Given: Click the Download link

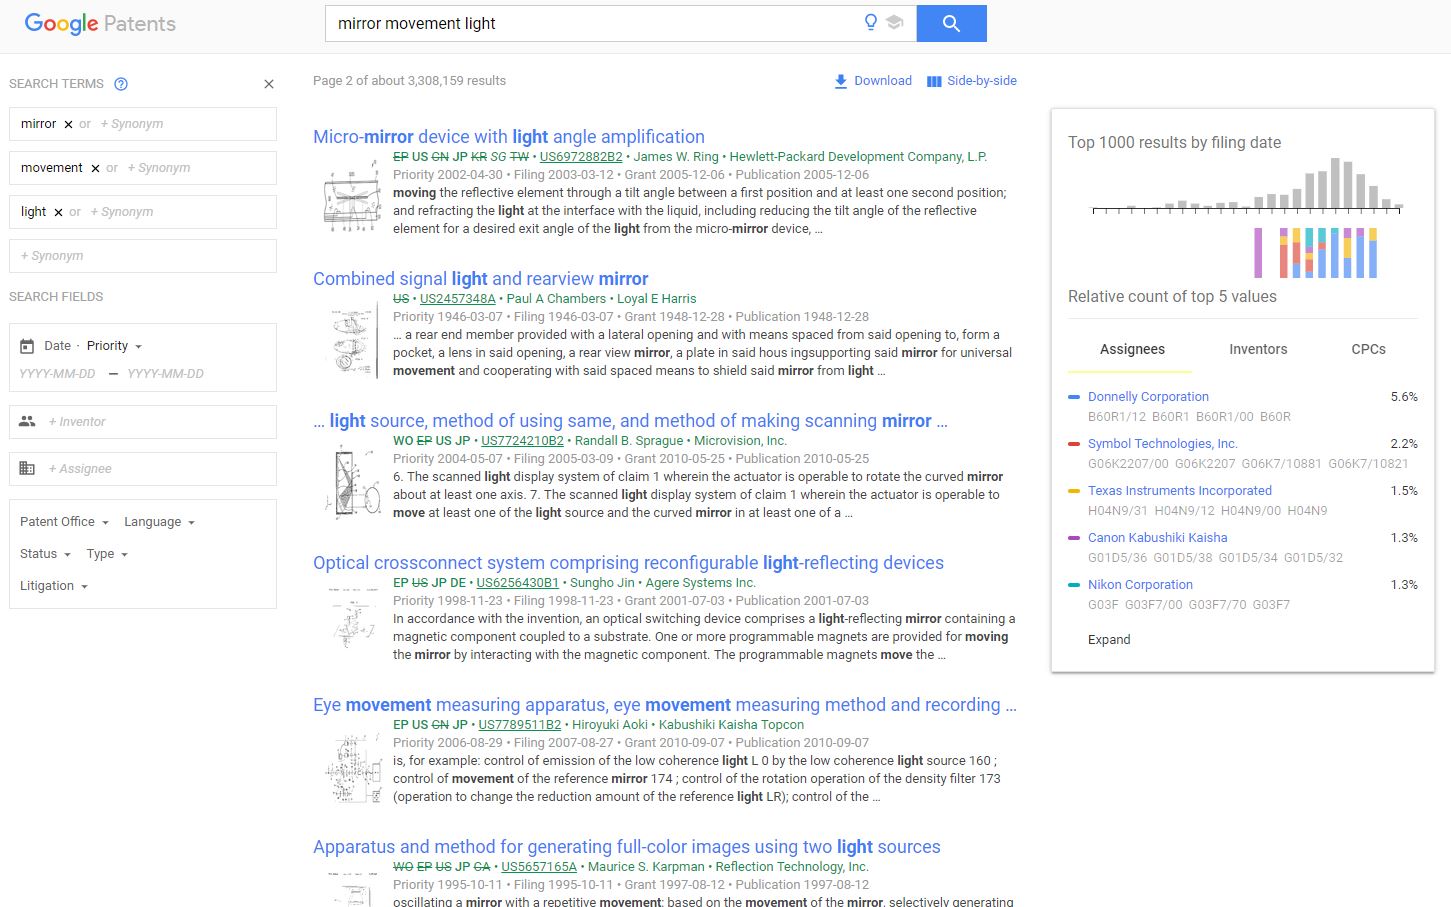Looking at the screenshot, I should click(x=883, y=81).
